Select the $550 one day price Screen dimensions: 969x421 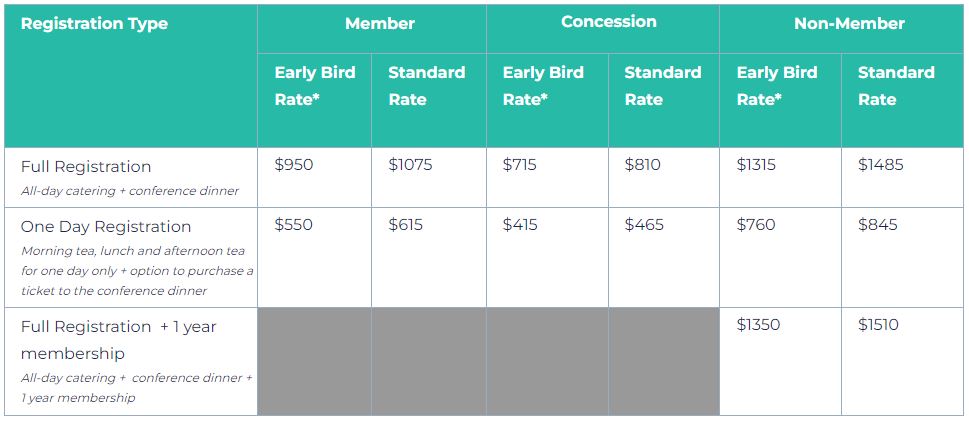[x=294, y=225]
